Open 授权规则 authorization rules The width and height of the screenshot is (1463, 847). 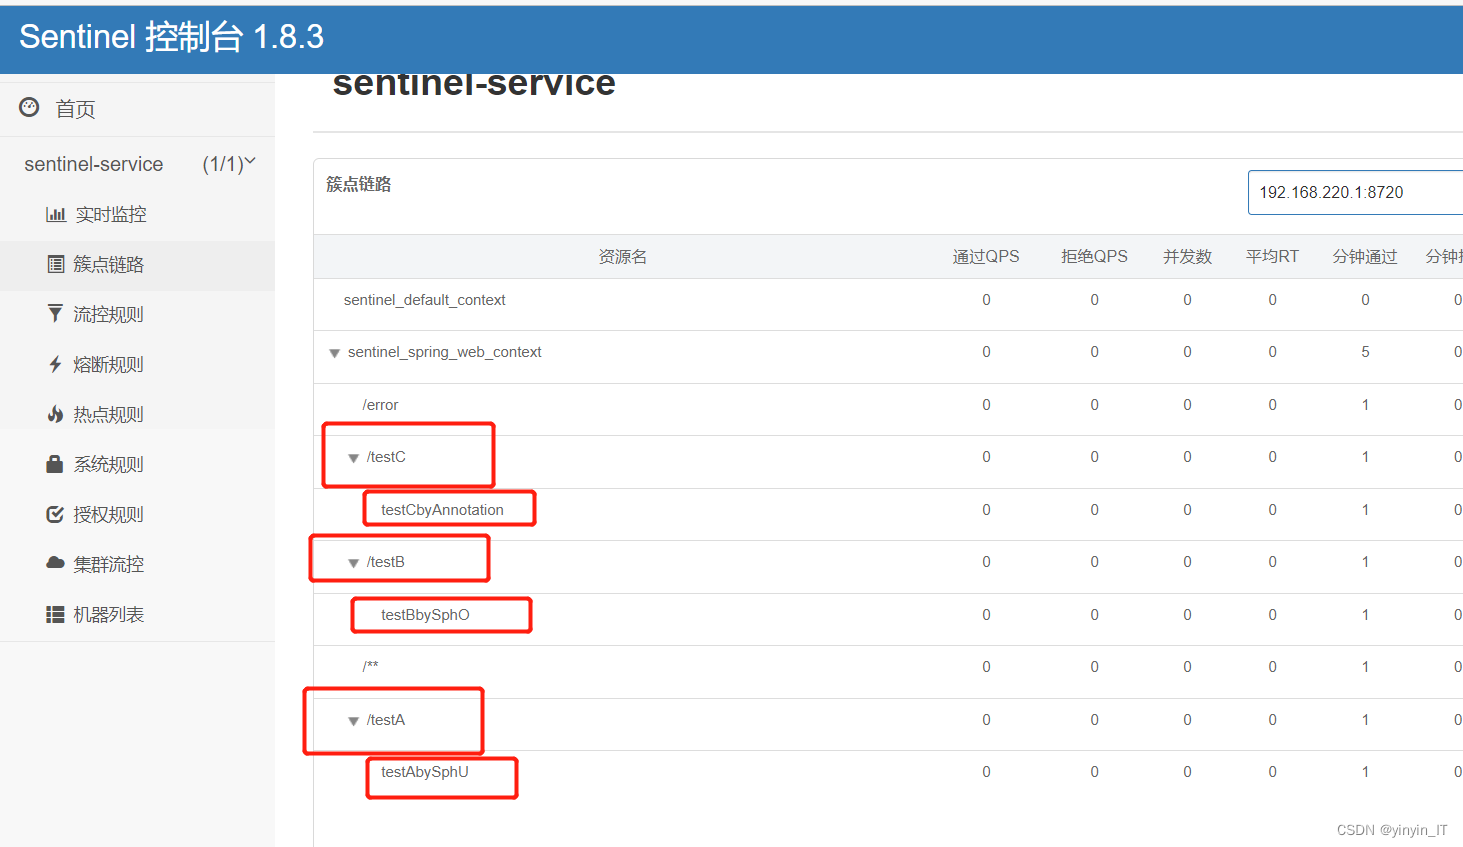(109, 514)
